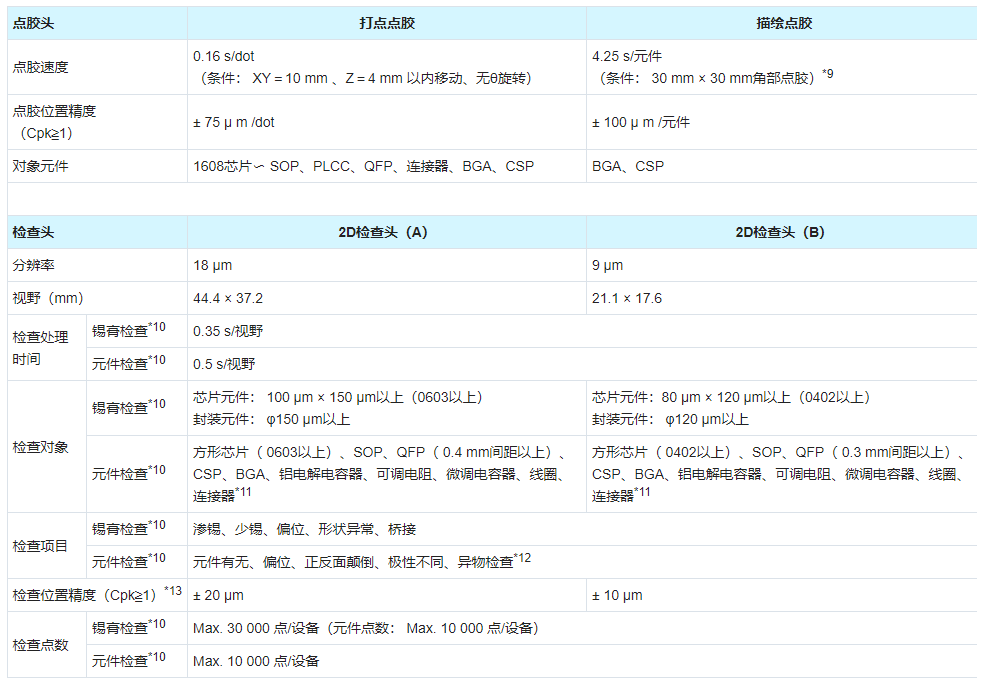Click the 打点点胶 column header

tap(386, 23)
